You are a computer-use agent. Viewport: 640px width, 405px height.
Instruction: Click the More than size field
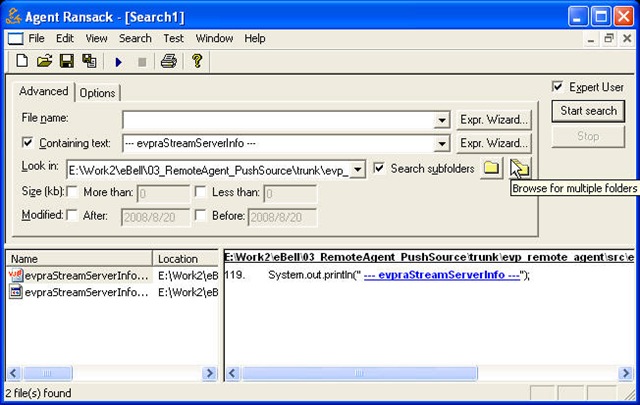[x=163, y=194]
